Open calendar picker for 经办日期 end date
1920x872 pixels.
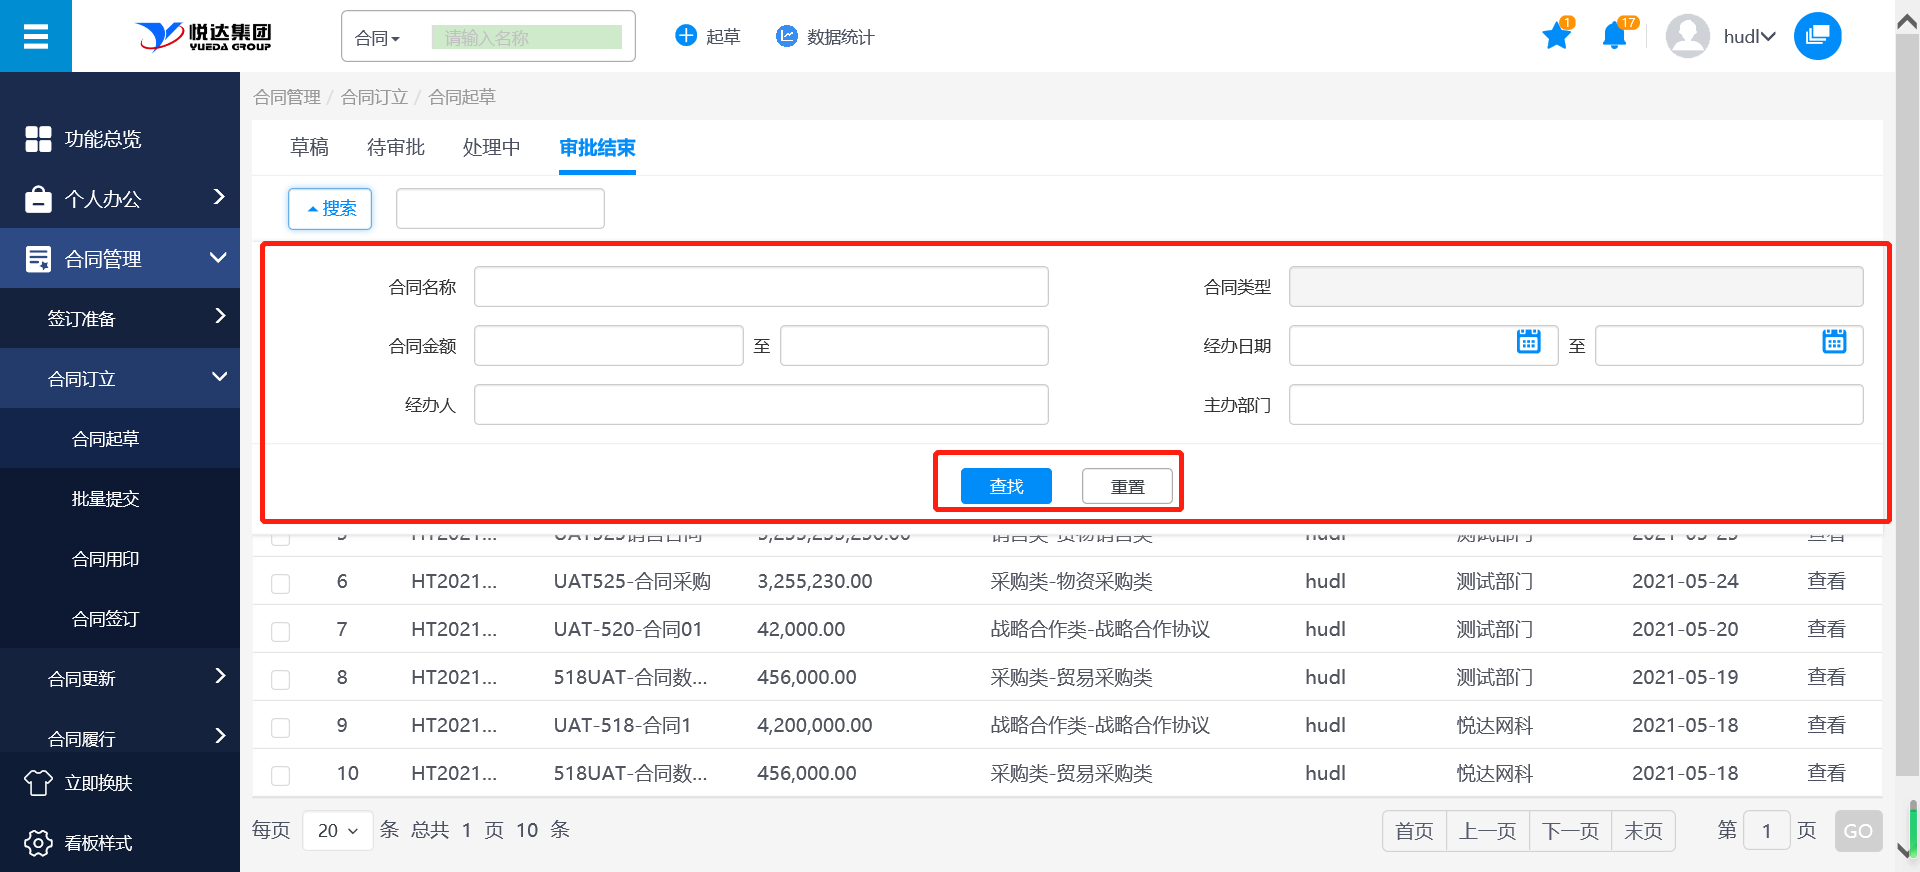1833,342
